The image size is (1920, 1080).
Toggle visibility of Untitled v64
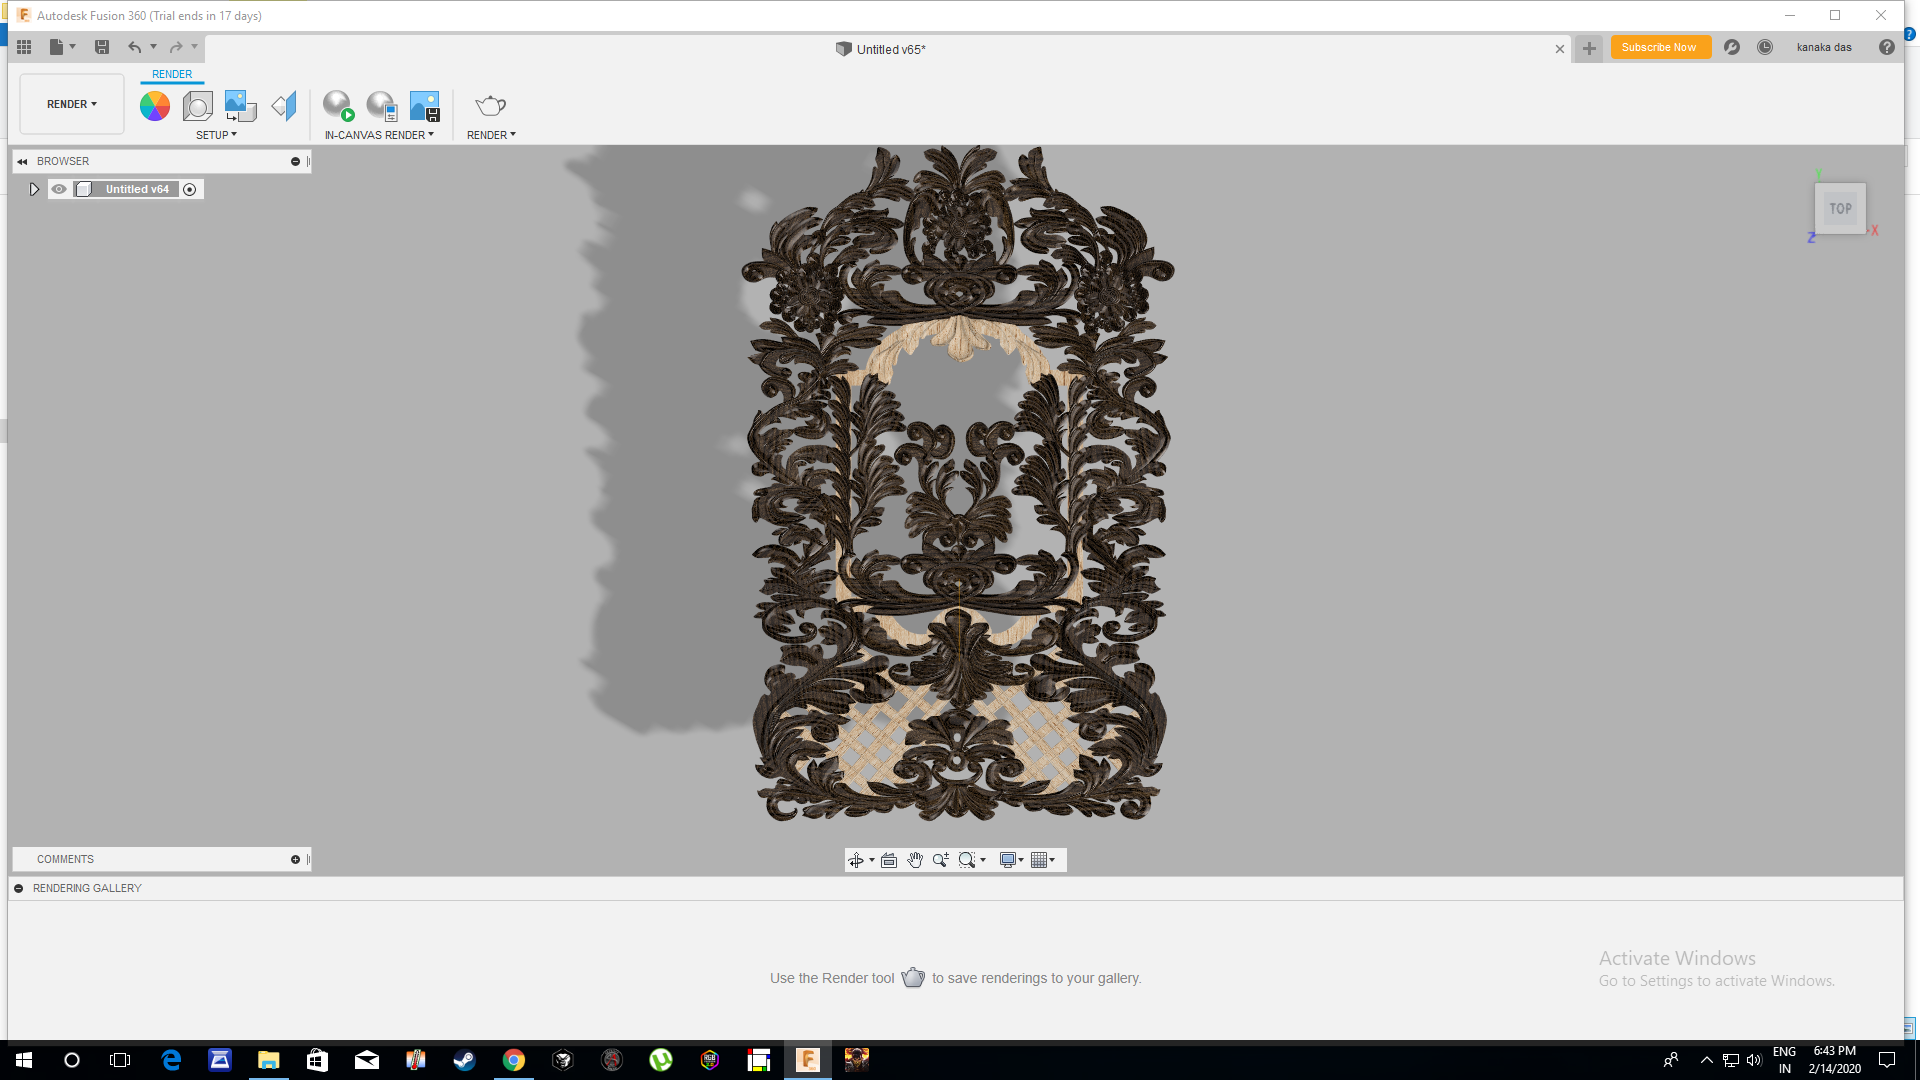pos(59,189)
